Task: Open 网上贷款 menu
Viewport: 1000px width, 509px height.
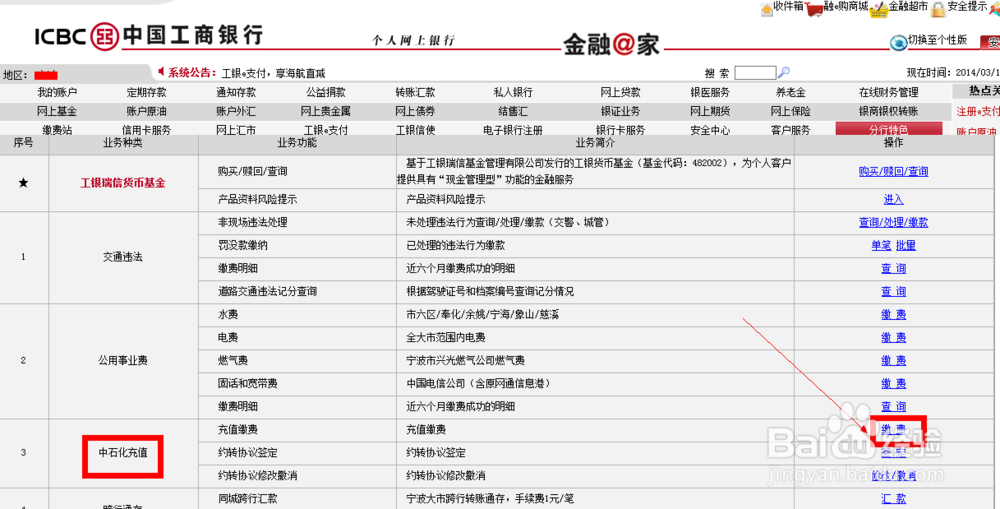Action: tap(621, 92)
